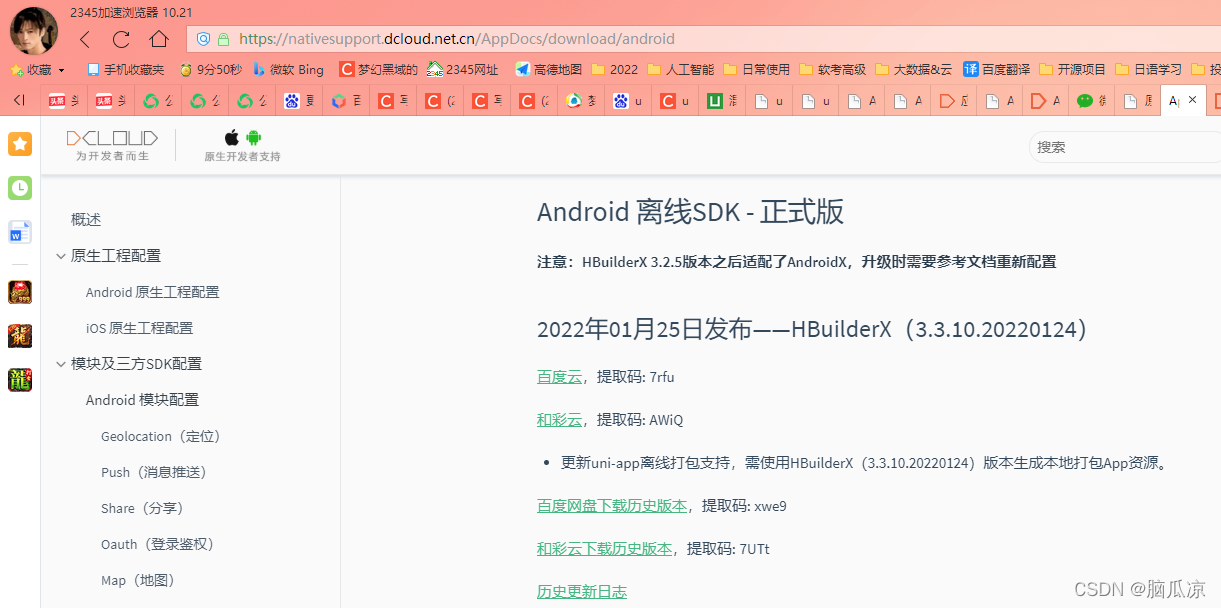Click the shield security icon in address bar
The image size is (1221, 608).
203,39
